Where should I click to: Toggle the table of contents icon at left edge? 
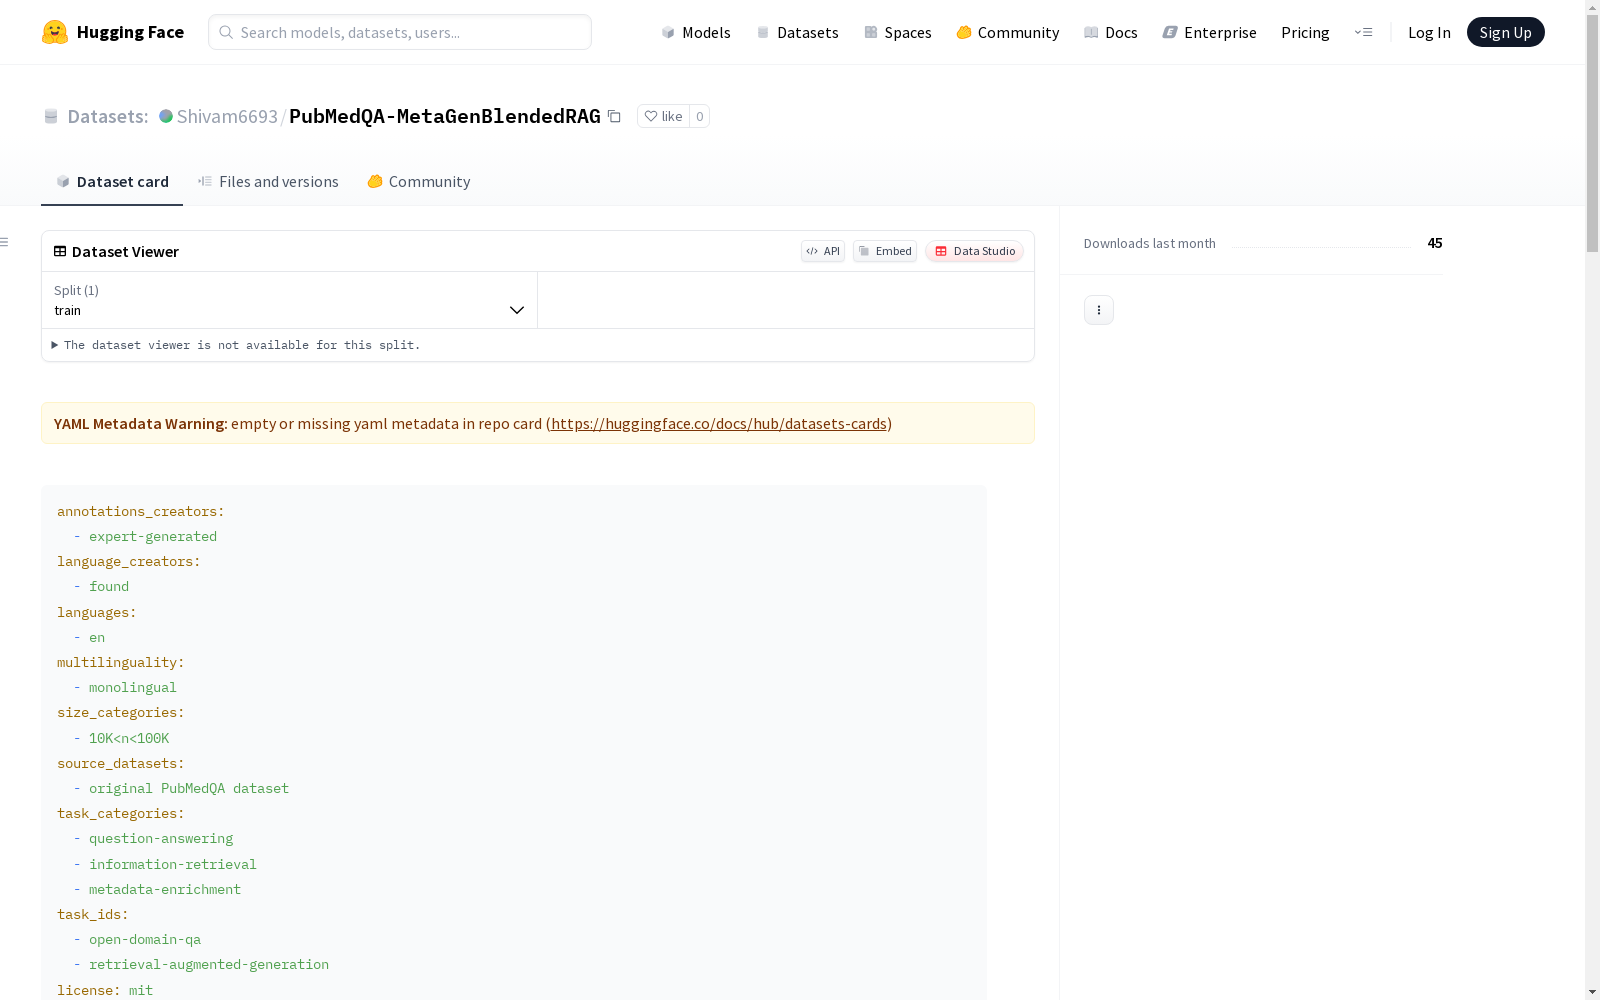(4, 242)
